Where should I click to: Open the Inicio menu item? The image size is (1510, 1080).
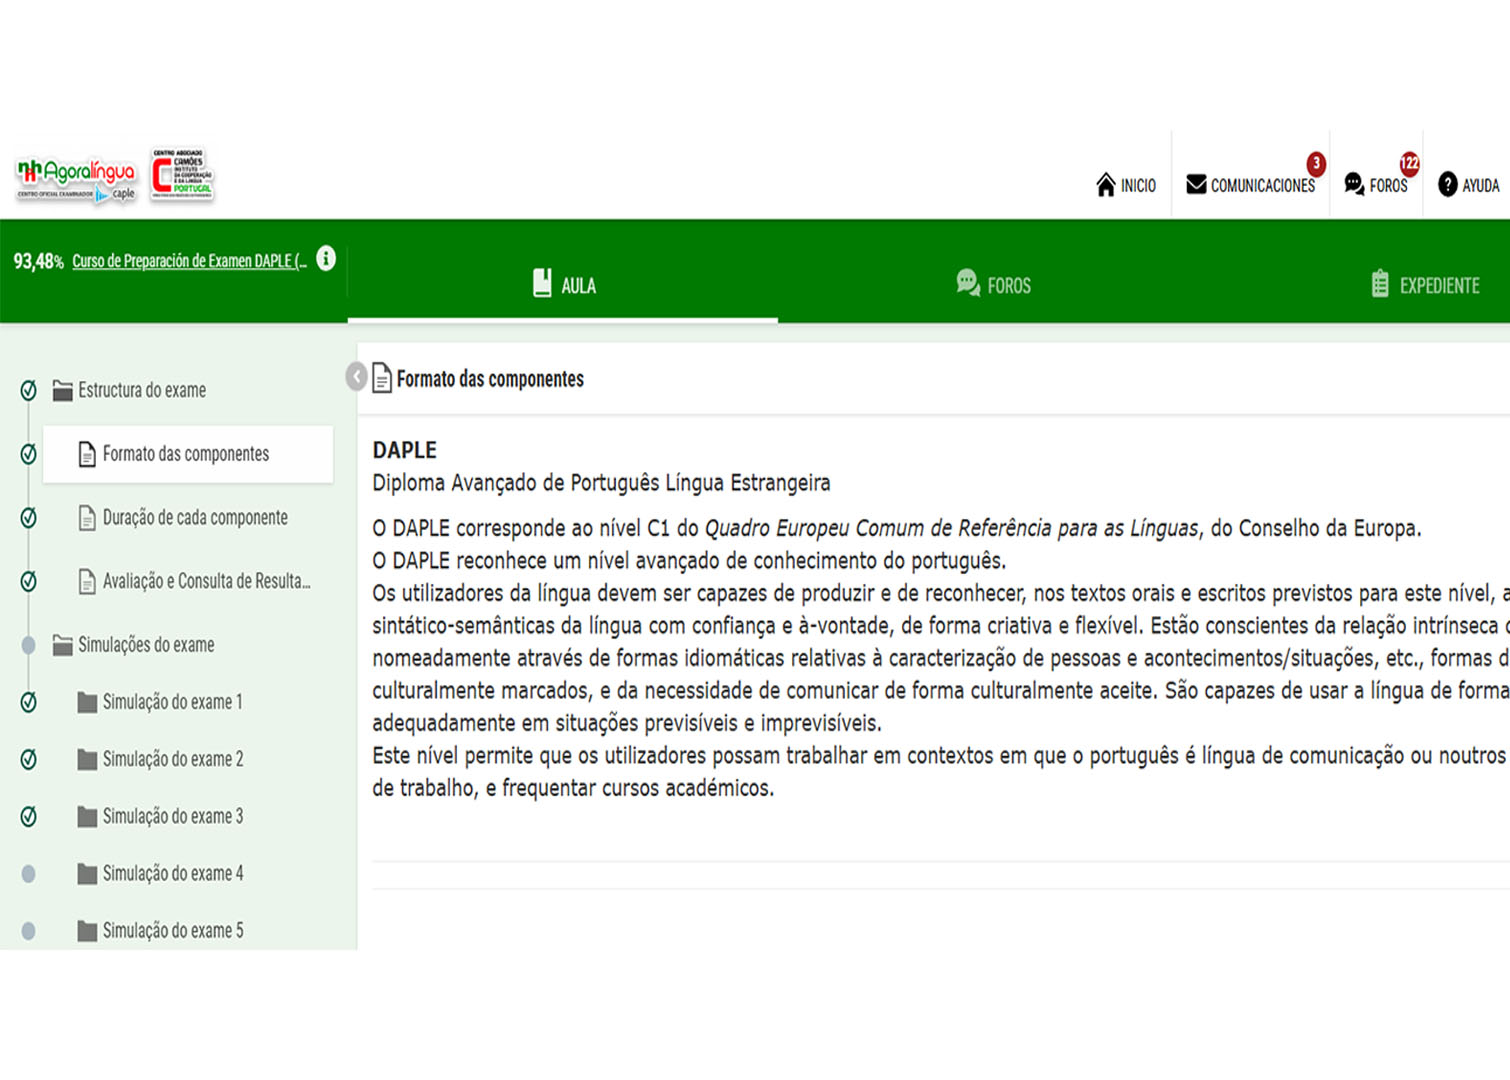tap(1127, 185)
